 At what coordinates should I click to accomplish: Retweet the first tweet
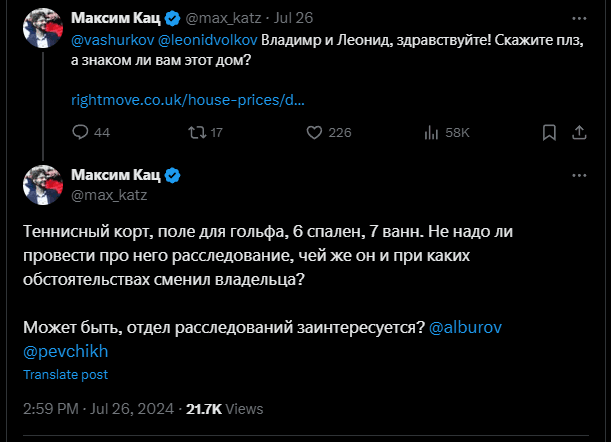[194, 132]
